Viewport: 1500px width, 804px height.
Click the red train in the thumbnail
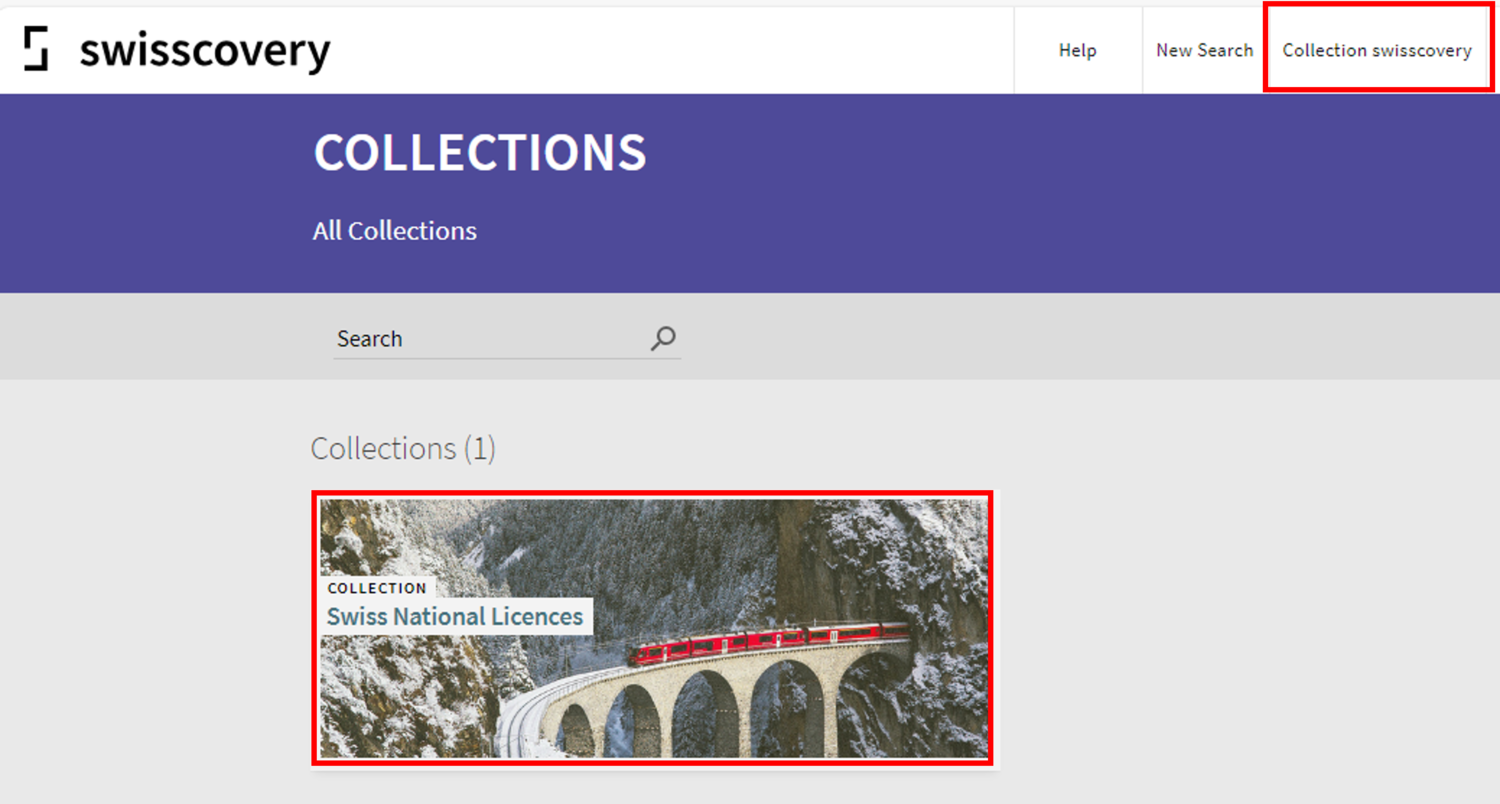click(770, 642)
